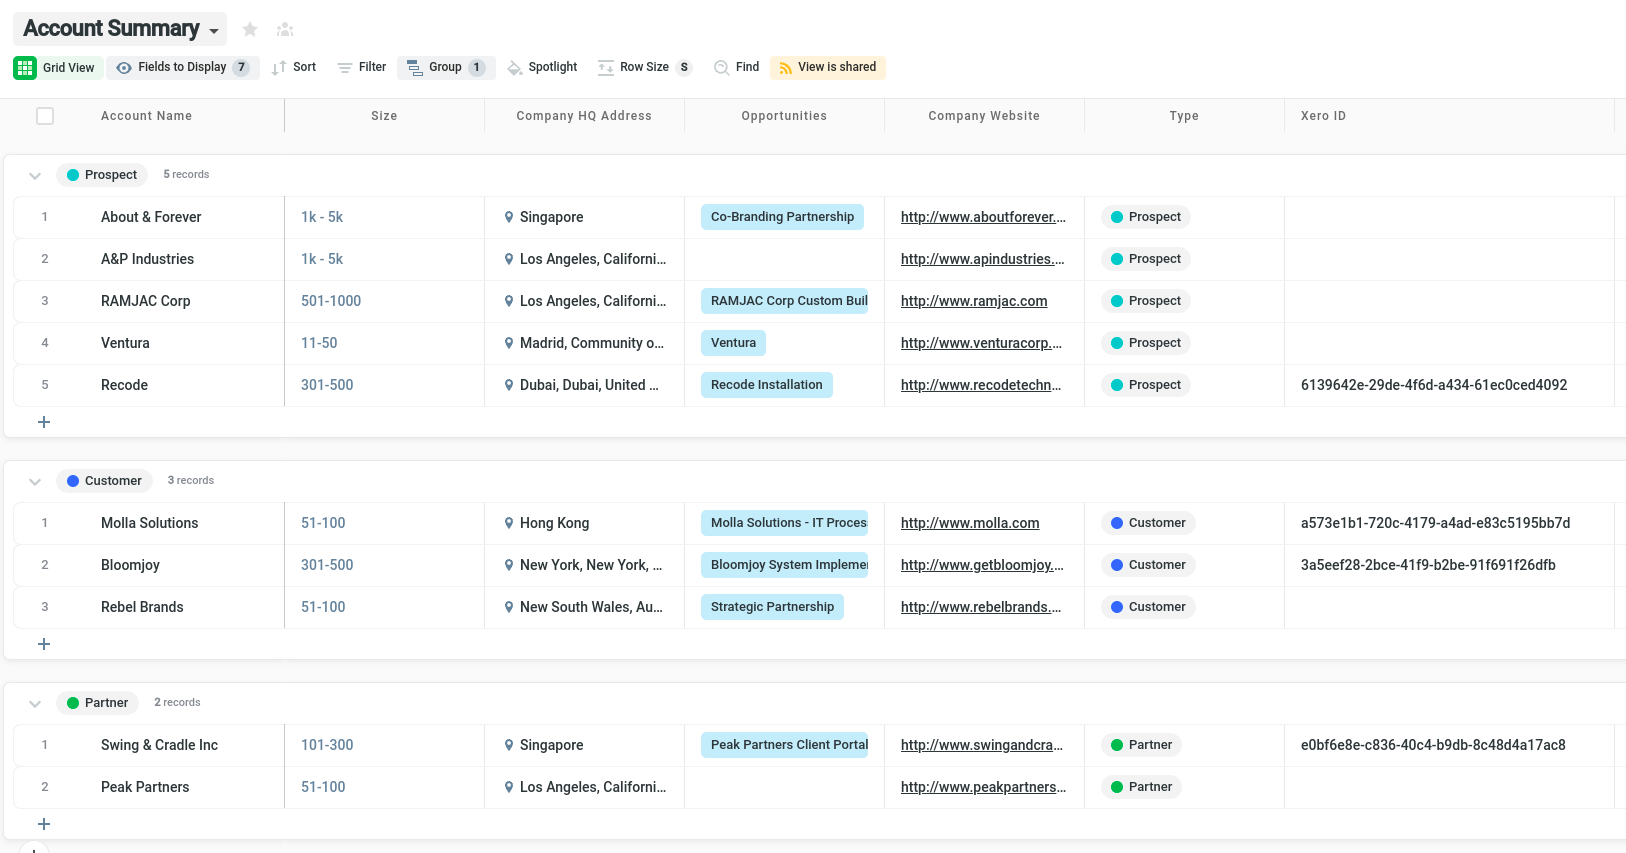
Task: Open the Find search tool
Action: tap(737, 67)
